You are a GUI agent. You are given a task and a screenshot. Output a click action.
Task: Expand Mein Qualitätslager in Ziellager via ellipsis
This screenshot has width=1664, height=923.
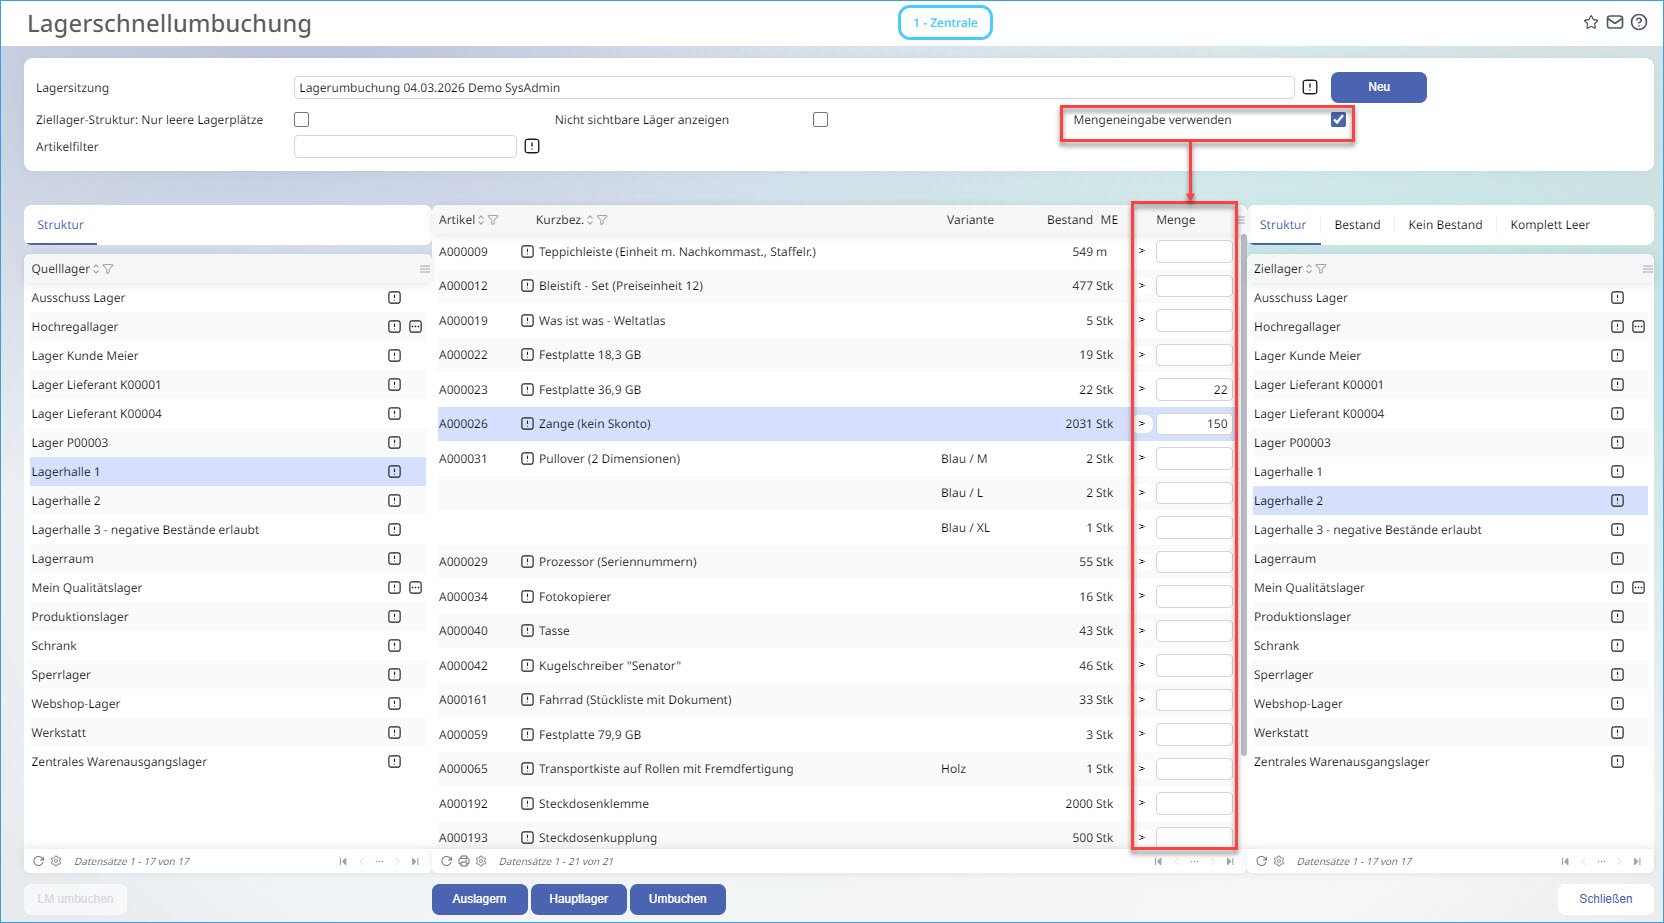[x=1638, y=588]
